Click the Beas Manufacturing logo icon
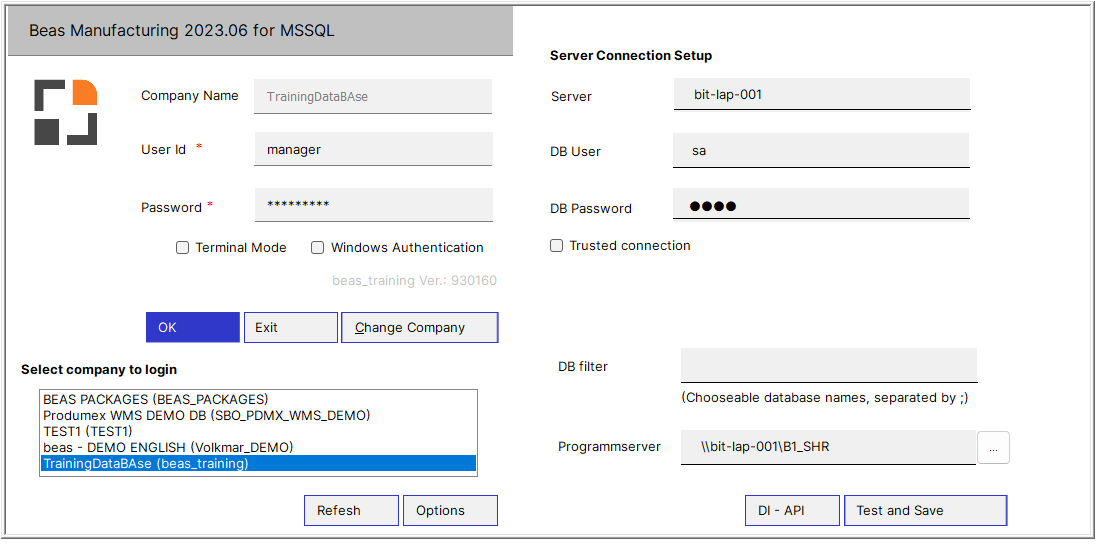1098x545 pixels. click(66, 111)
